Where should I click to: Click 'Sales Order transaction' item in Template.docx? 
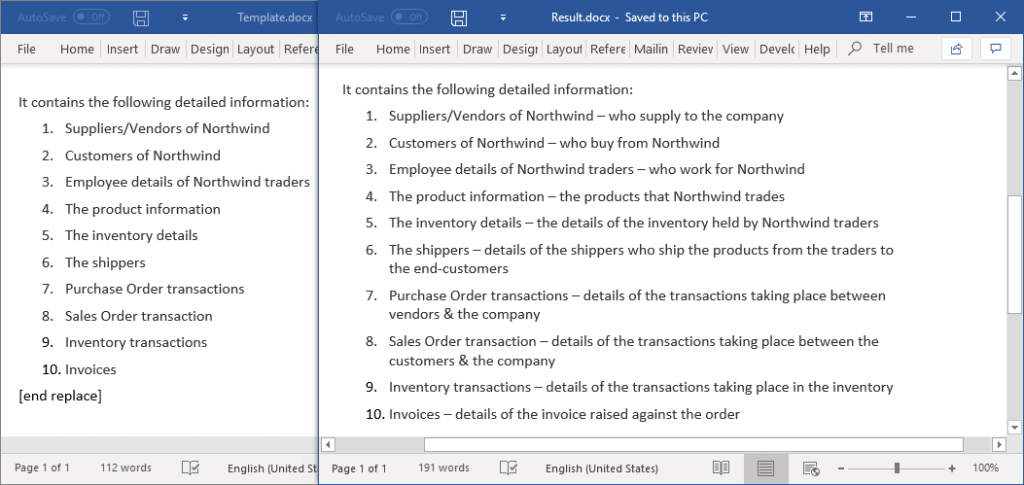coord(138,316)
